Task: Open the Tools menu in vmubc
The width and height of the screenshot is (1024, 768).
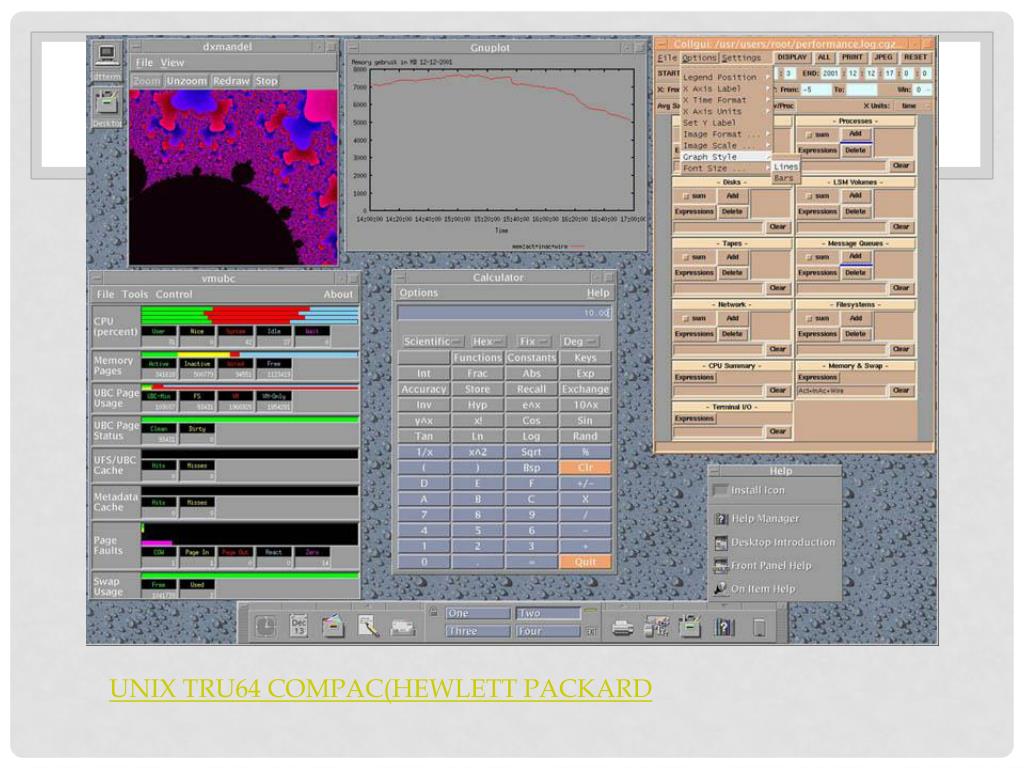Action: (x=135, y=295)
